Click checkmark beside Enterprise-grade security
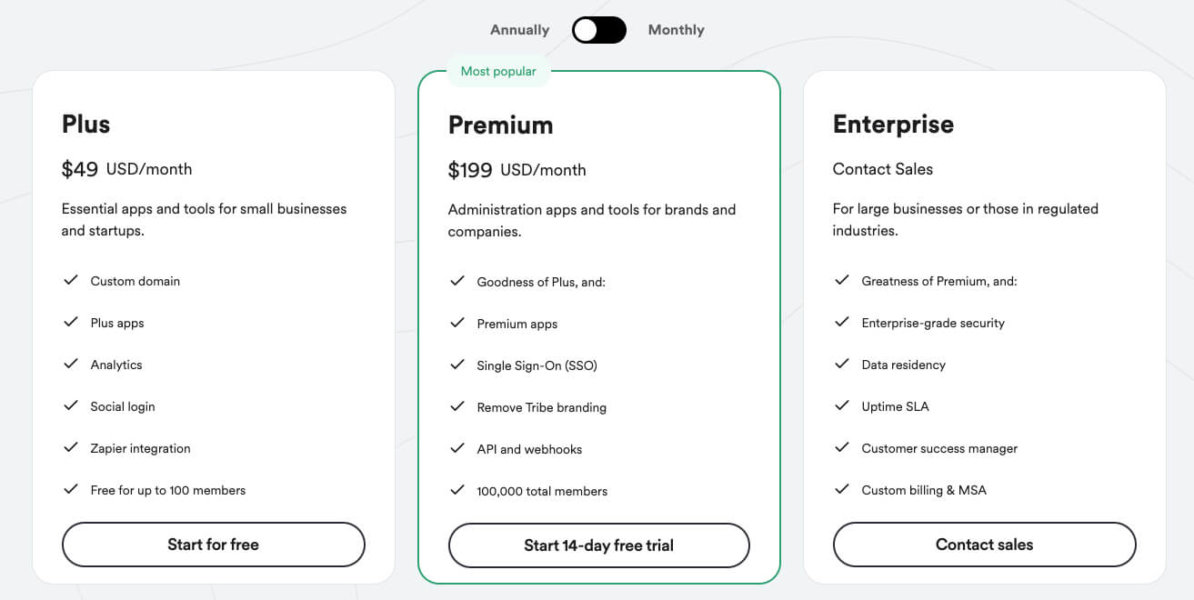Screen dimensions: 1194x600 (x=842, y=323)
